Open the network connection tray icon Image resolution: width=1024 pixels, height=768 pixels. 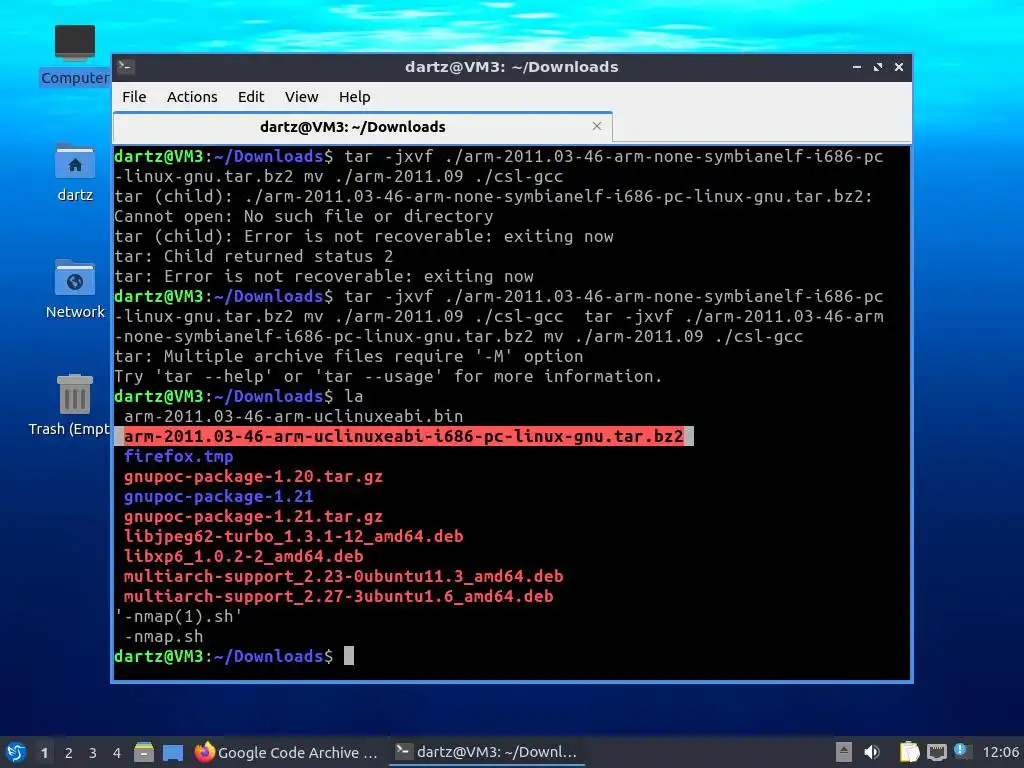(x=936, y=752)
